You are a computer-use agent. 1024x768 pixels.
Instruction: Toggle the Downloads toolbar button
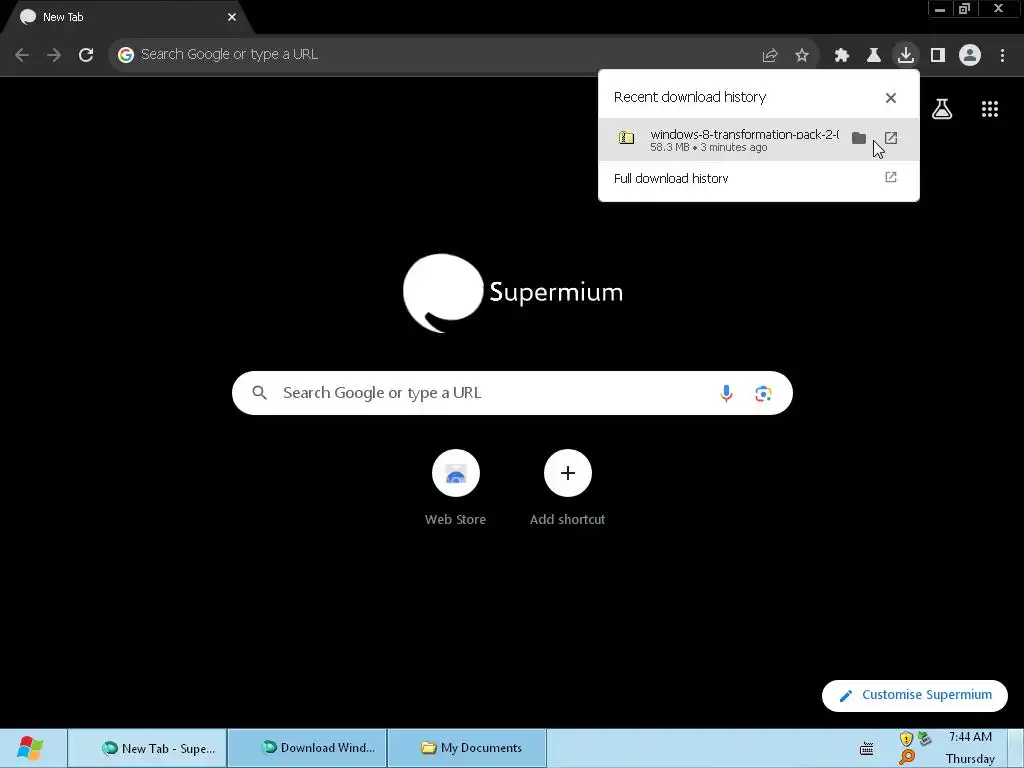pyautogui.click(x=906, y=55)
